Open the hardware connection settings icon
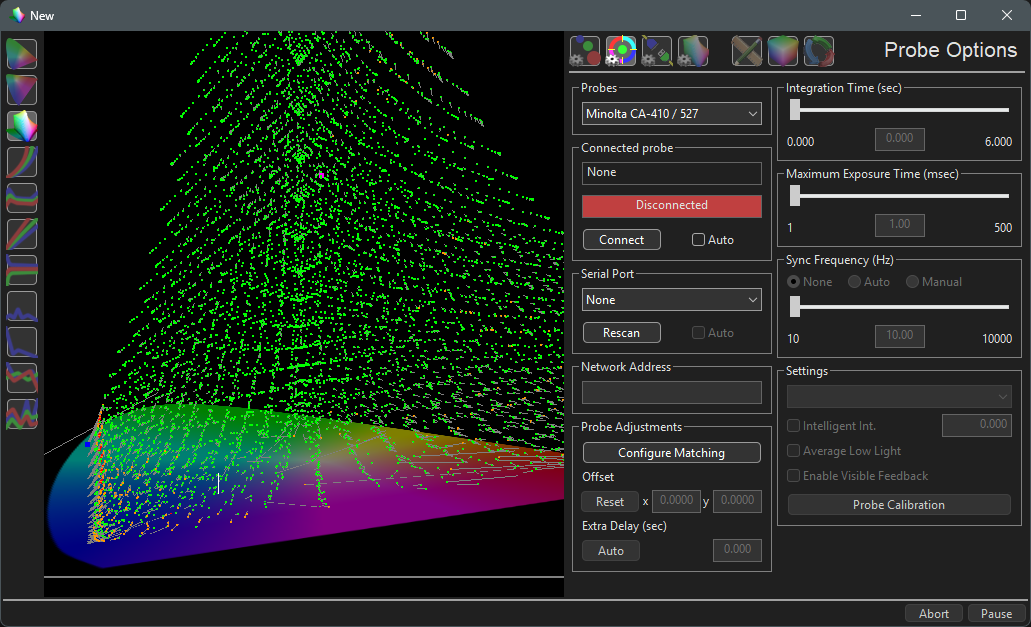1031x627 pixels. [x=656, y=50]
